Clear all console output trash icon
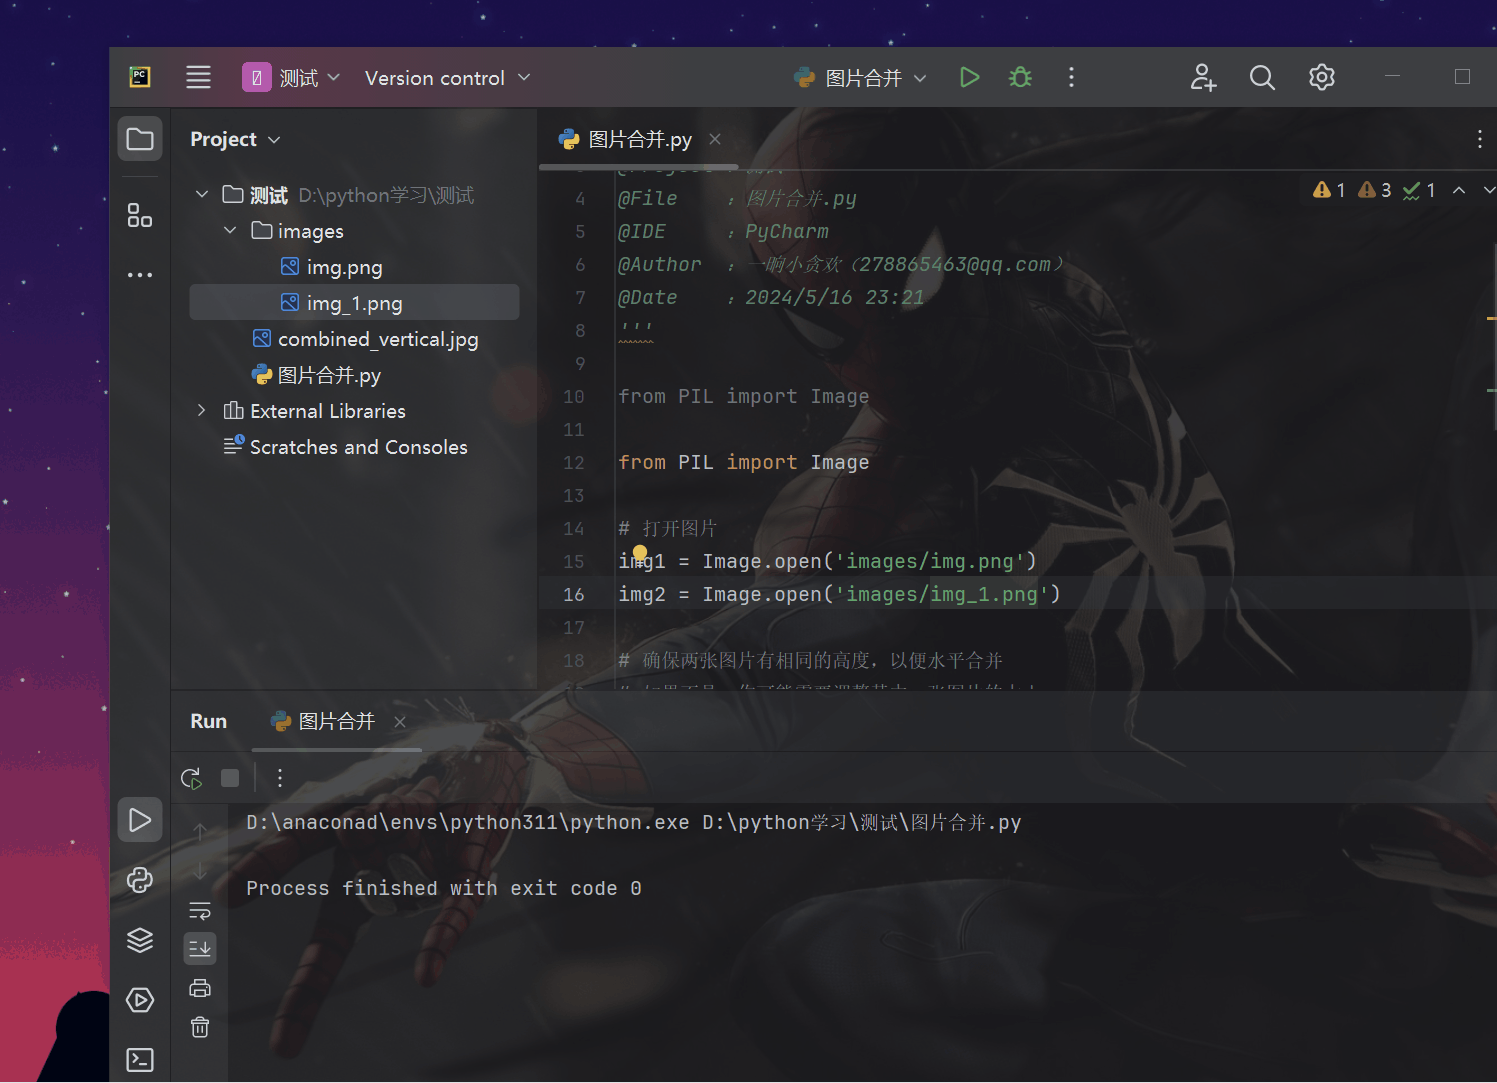Screen dimensions: 1497x1083 [x=200, y=1027]
